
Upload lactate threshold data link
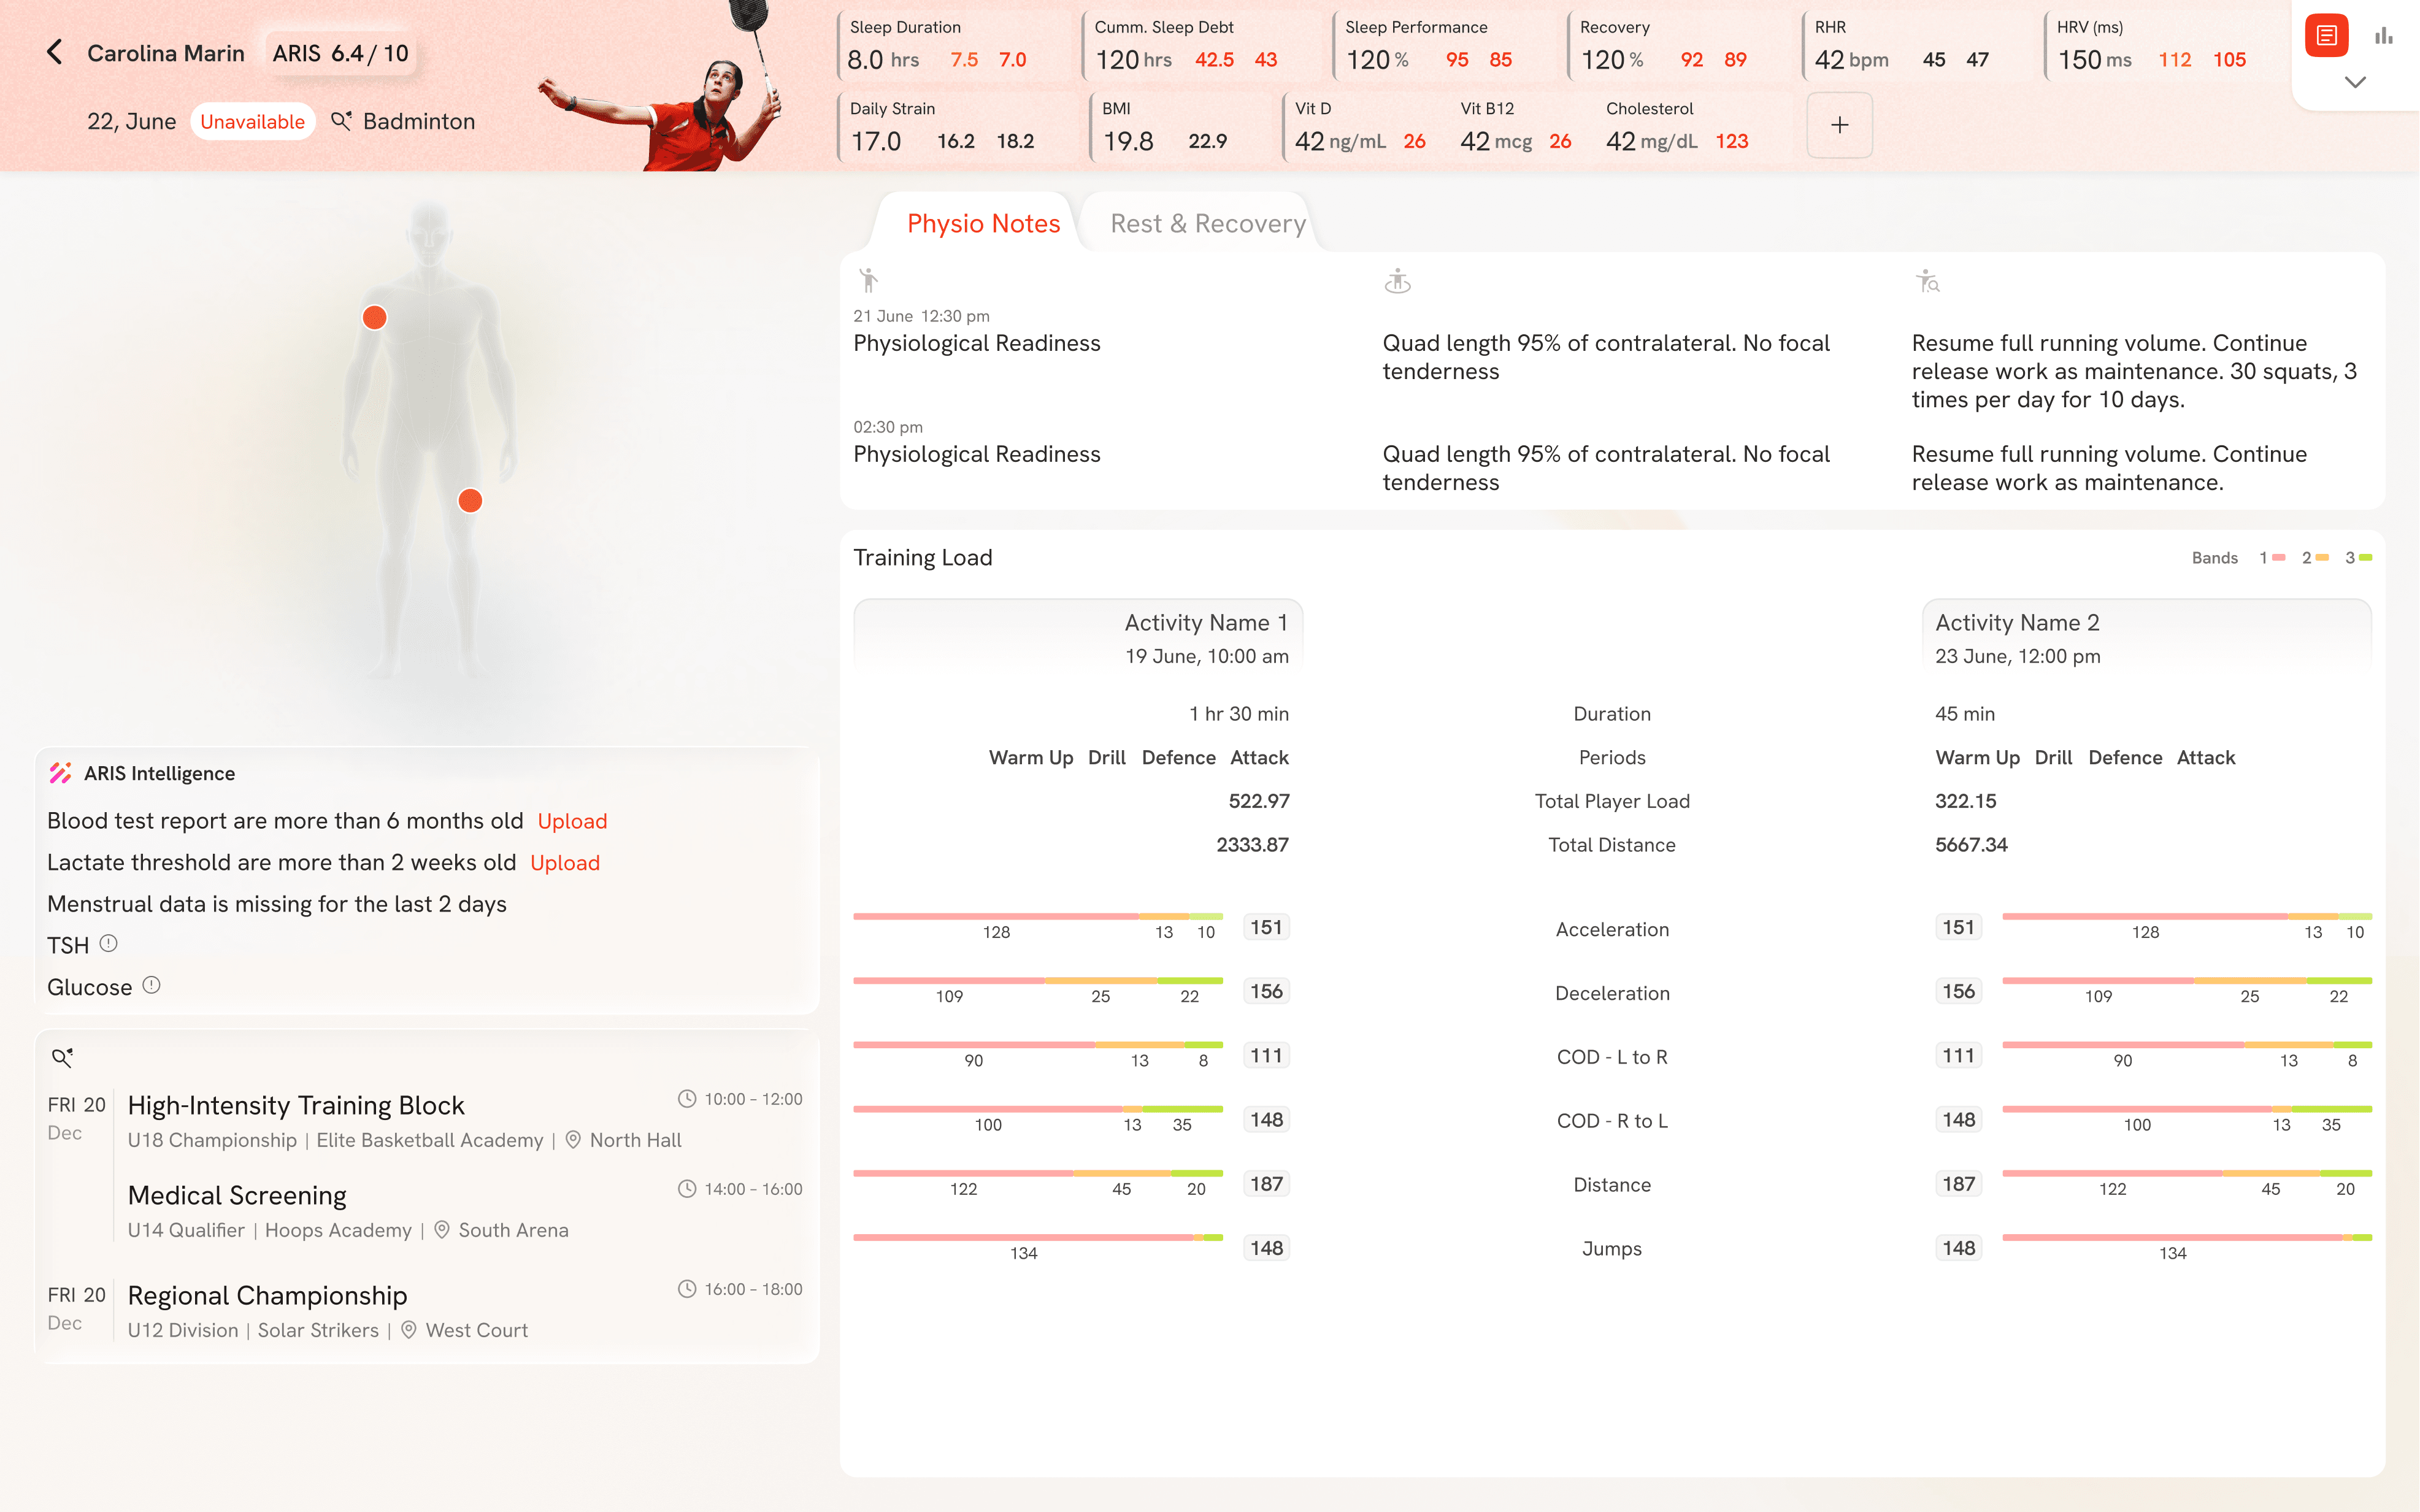coord(565,863)
